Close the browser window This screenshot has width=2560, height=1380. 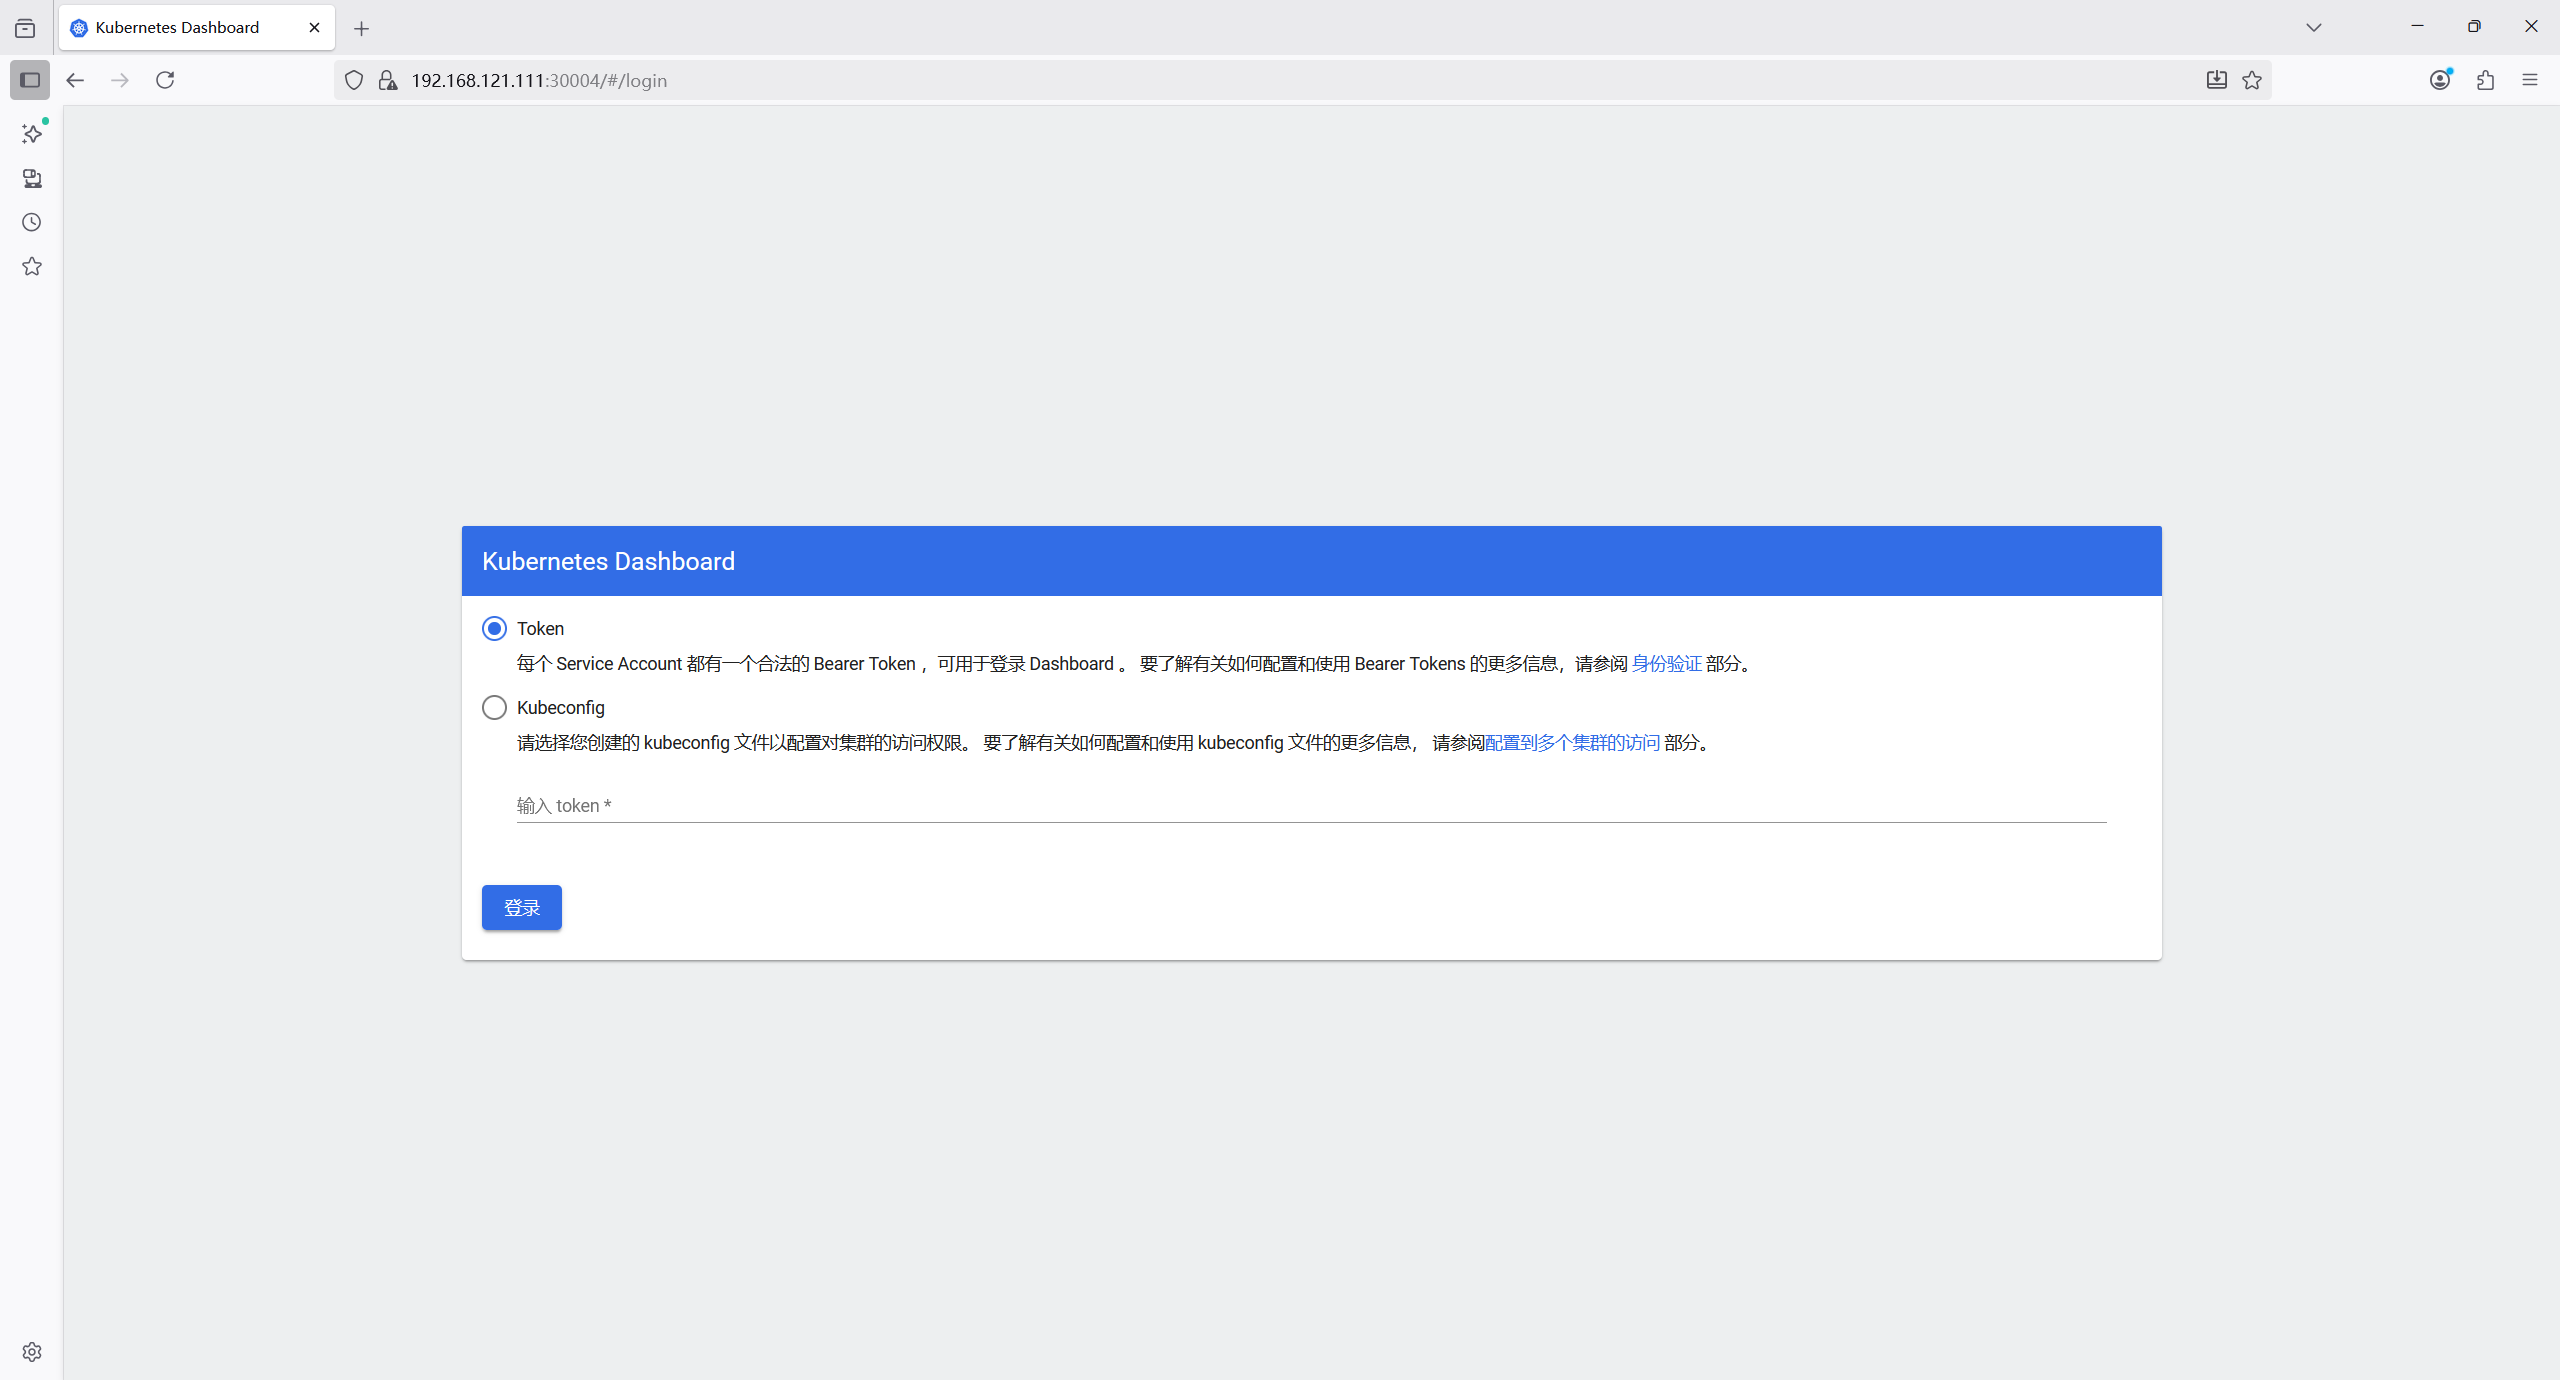tap(2531, 27)
